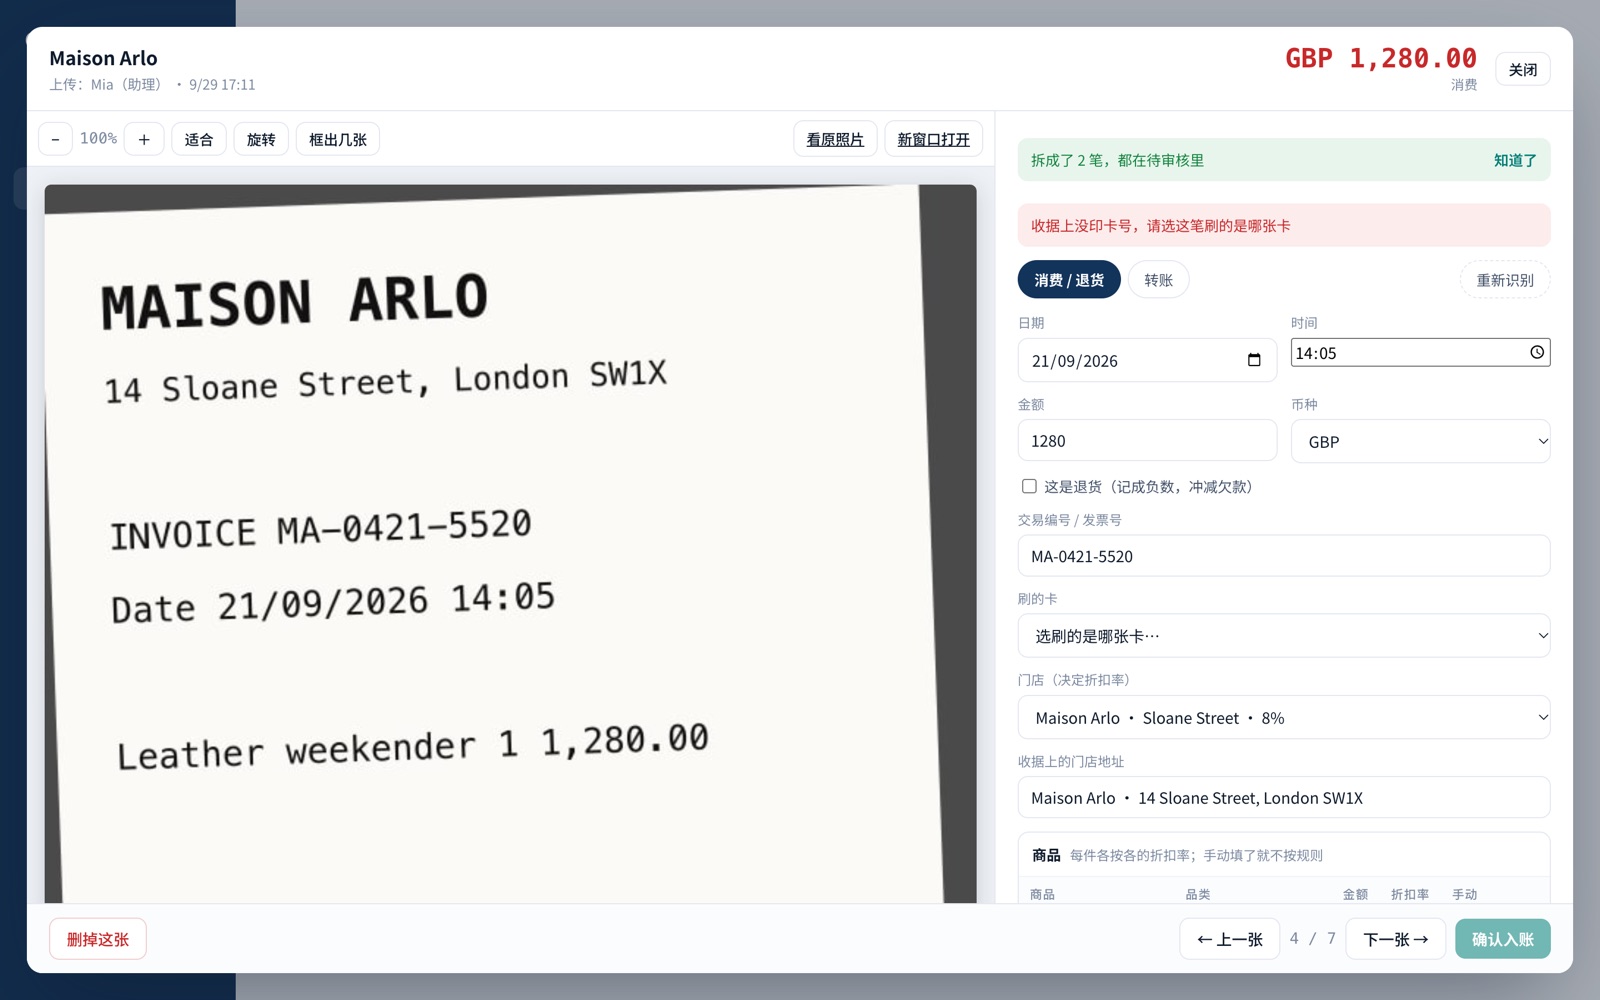
Task: Click the invoice number field MA-0421-5520
Action: pyautogui.click(x=1284, y=555)
